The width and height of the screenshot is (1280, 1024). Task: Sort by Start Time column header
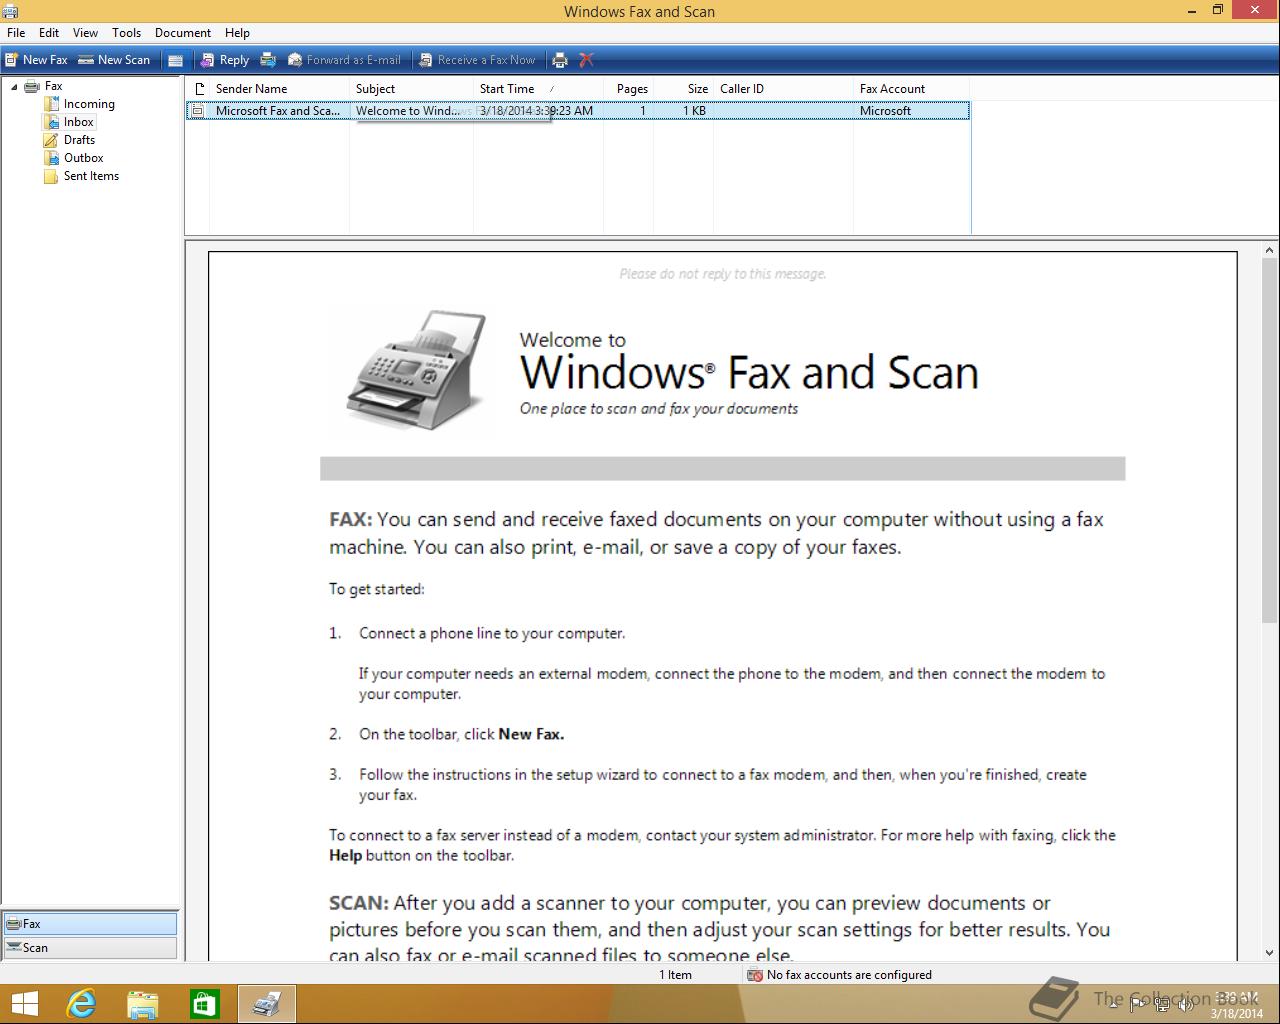pyautogui.click(x=538, y=89)
